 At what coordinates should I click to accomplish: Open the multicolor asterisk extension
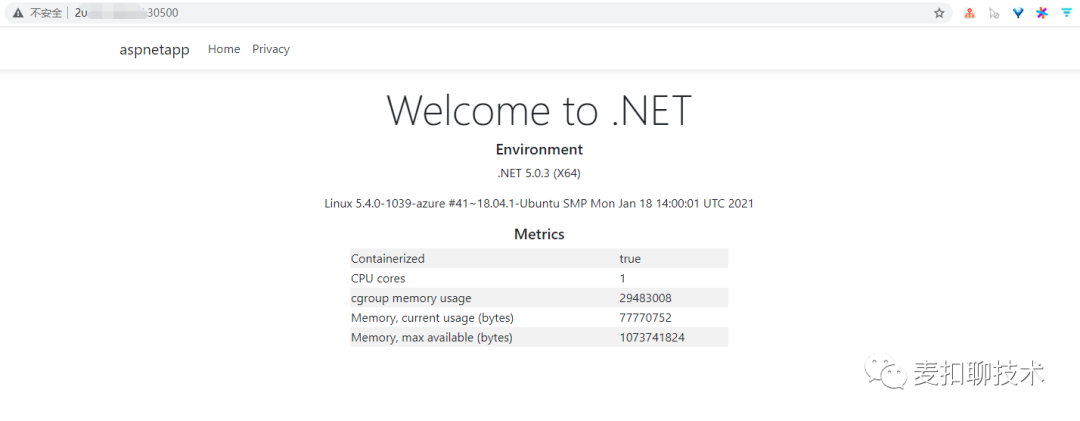[1041, 12]
